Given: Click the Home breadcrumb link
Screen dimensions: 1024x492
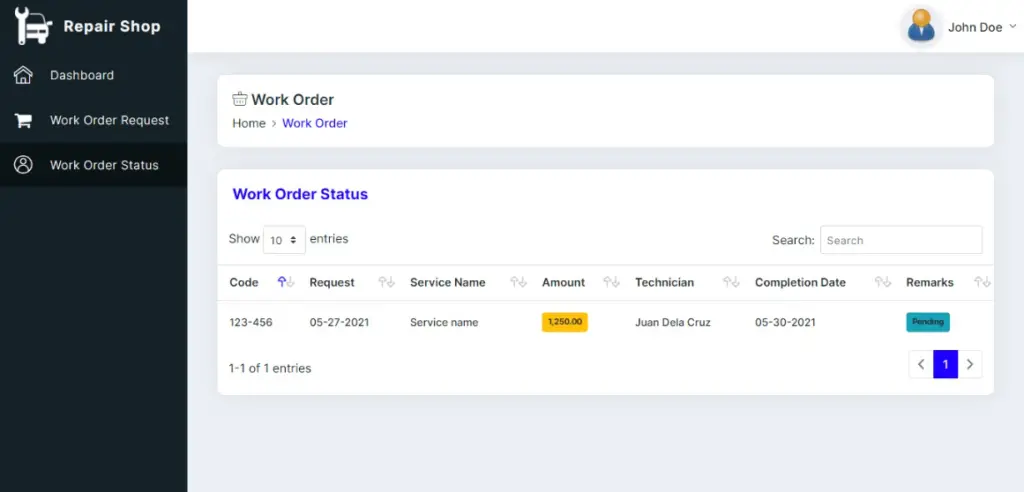Looking at the screenshot, I should click(x=249, y=123).
